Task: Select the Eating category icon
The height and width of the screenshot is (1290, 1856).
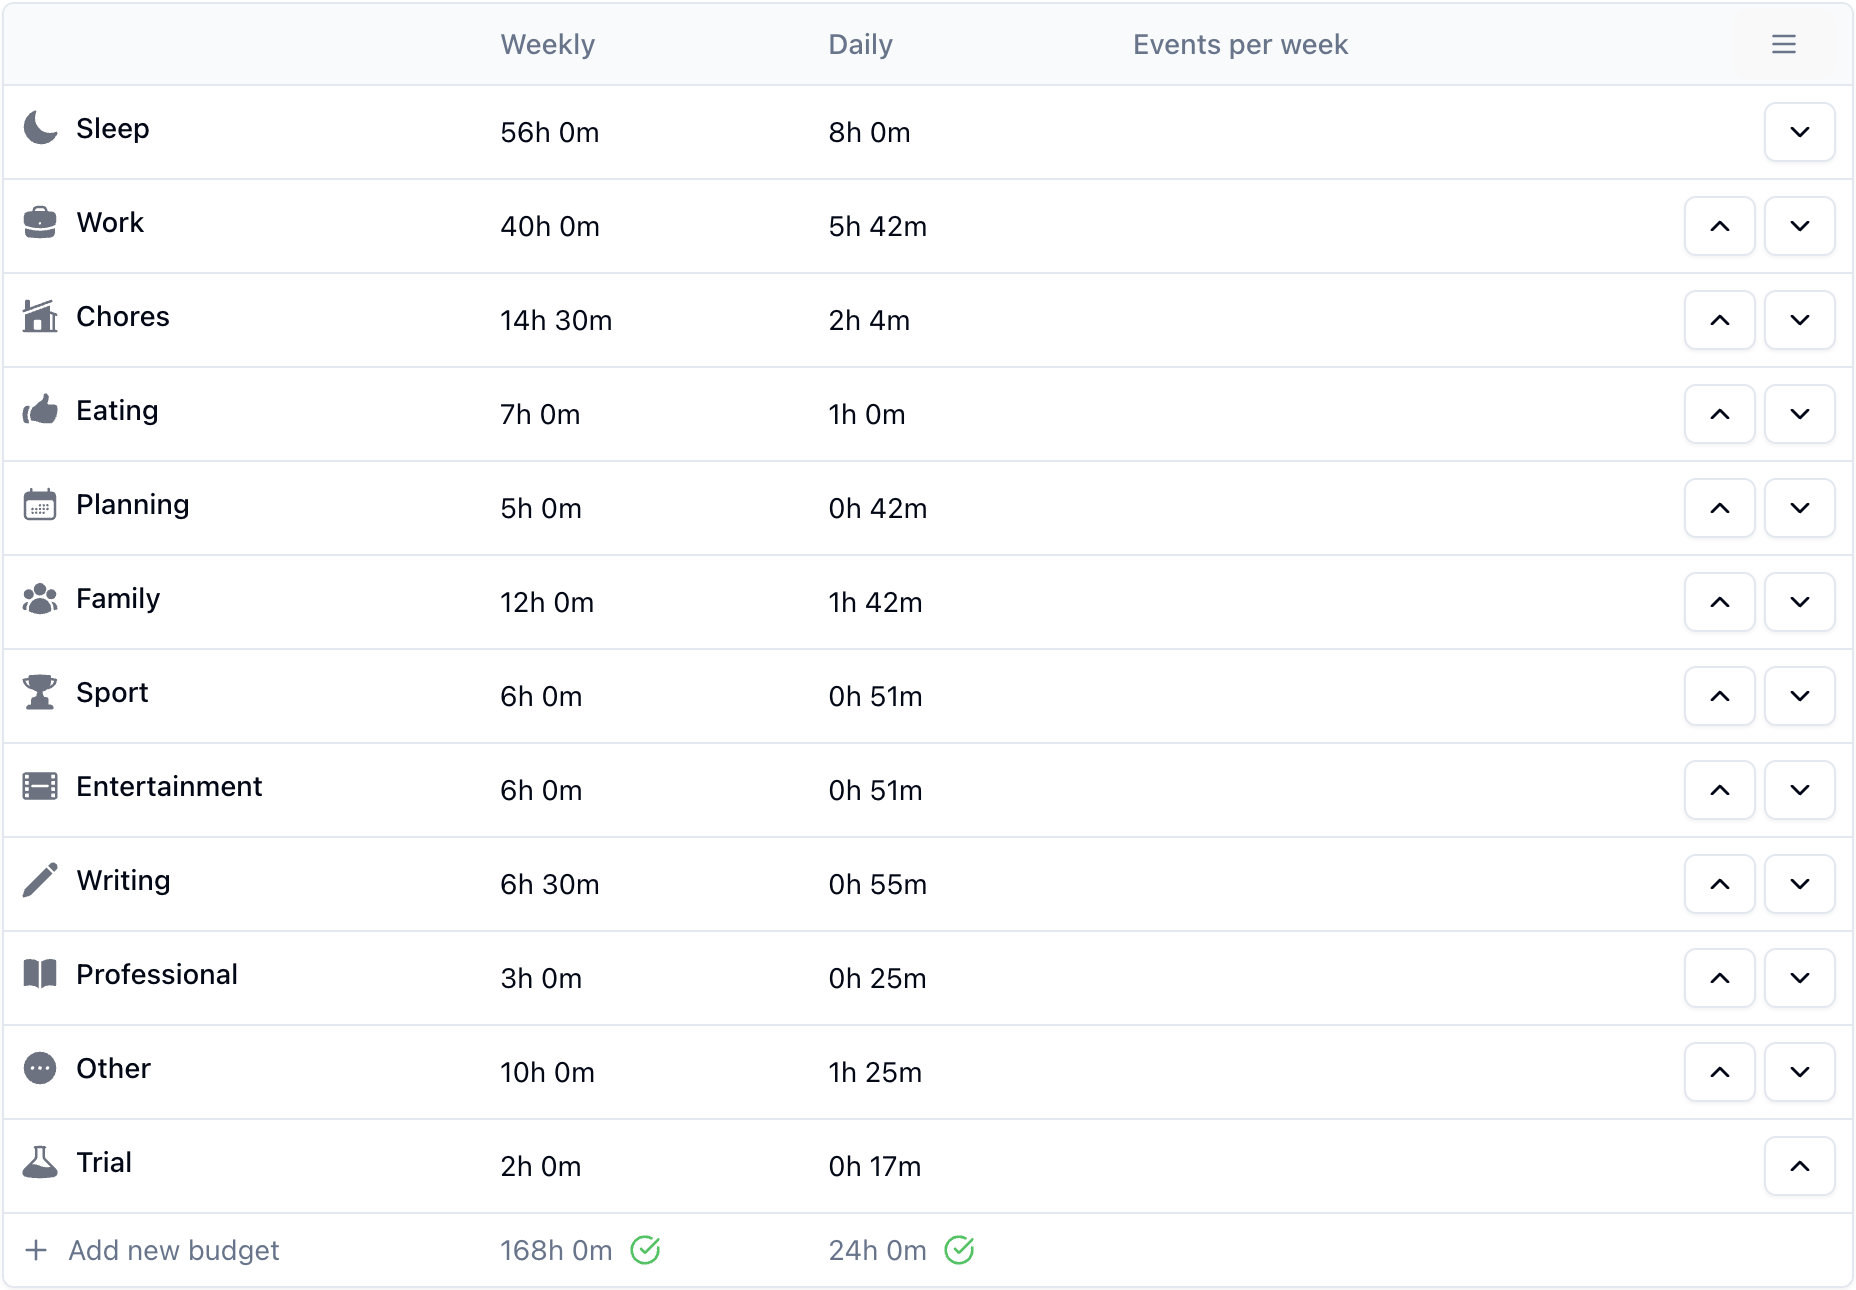Action: click(x=39, y=410)
